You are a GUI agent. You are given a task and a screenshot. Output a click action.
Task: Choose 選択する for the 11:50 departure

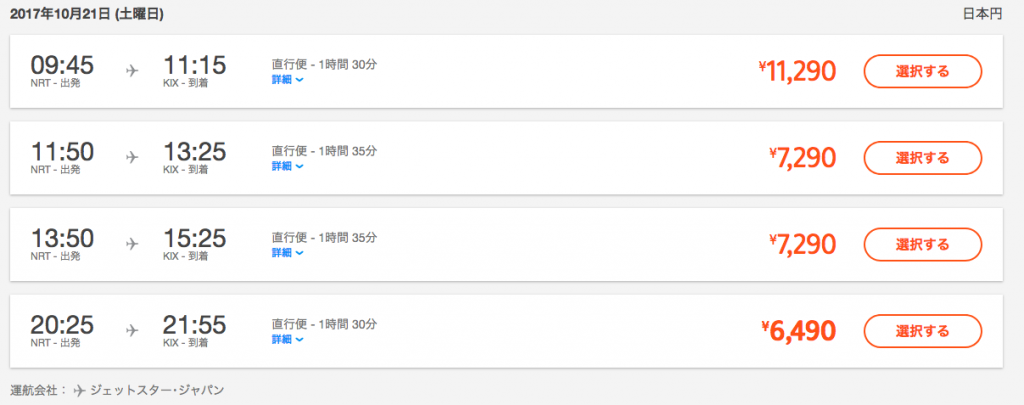pos(923,158)
